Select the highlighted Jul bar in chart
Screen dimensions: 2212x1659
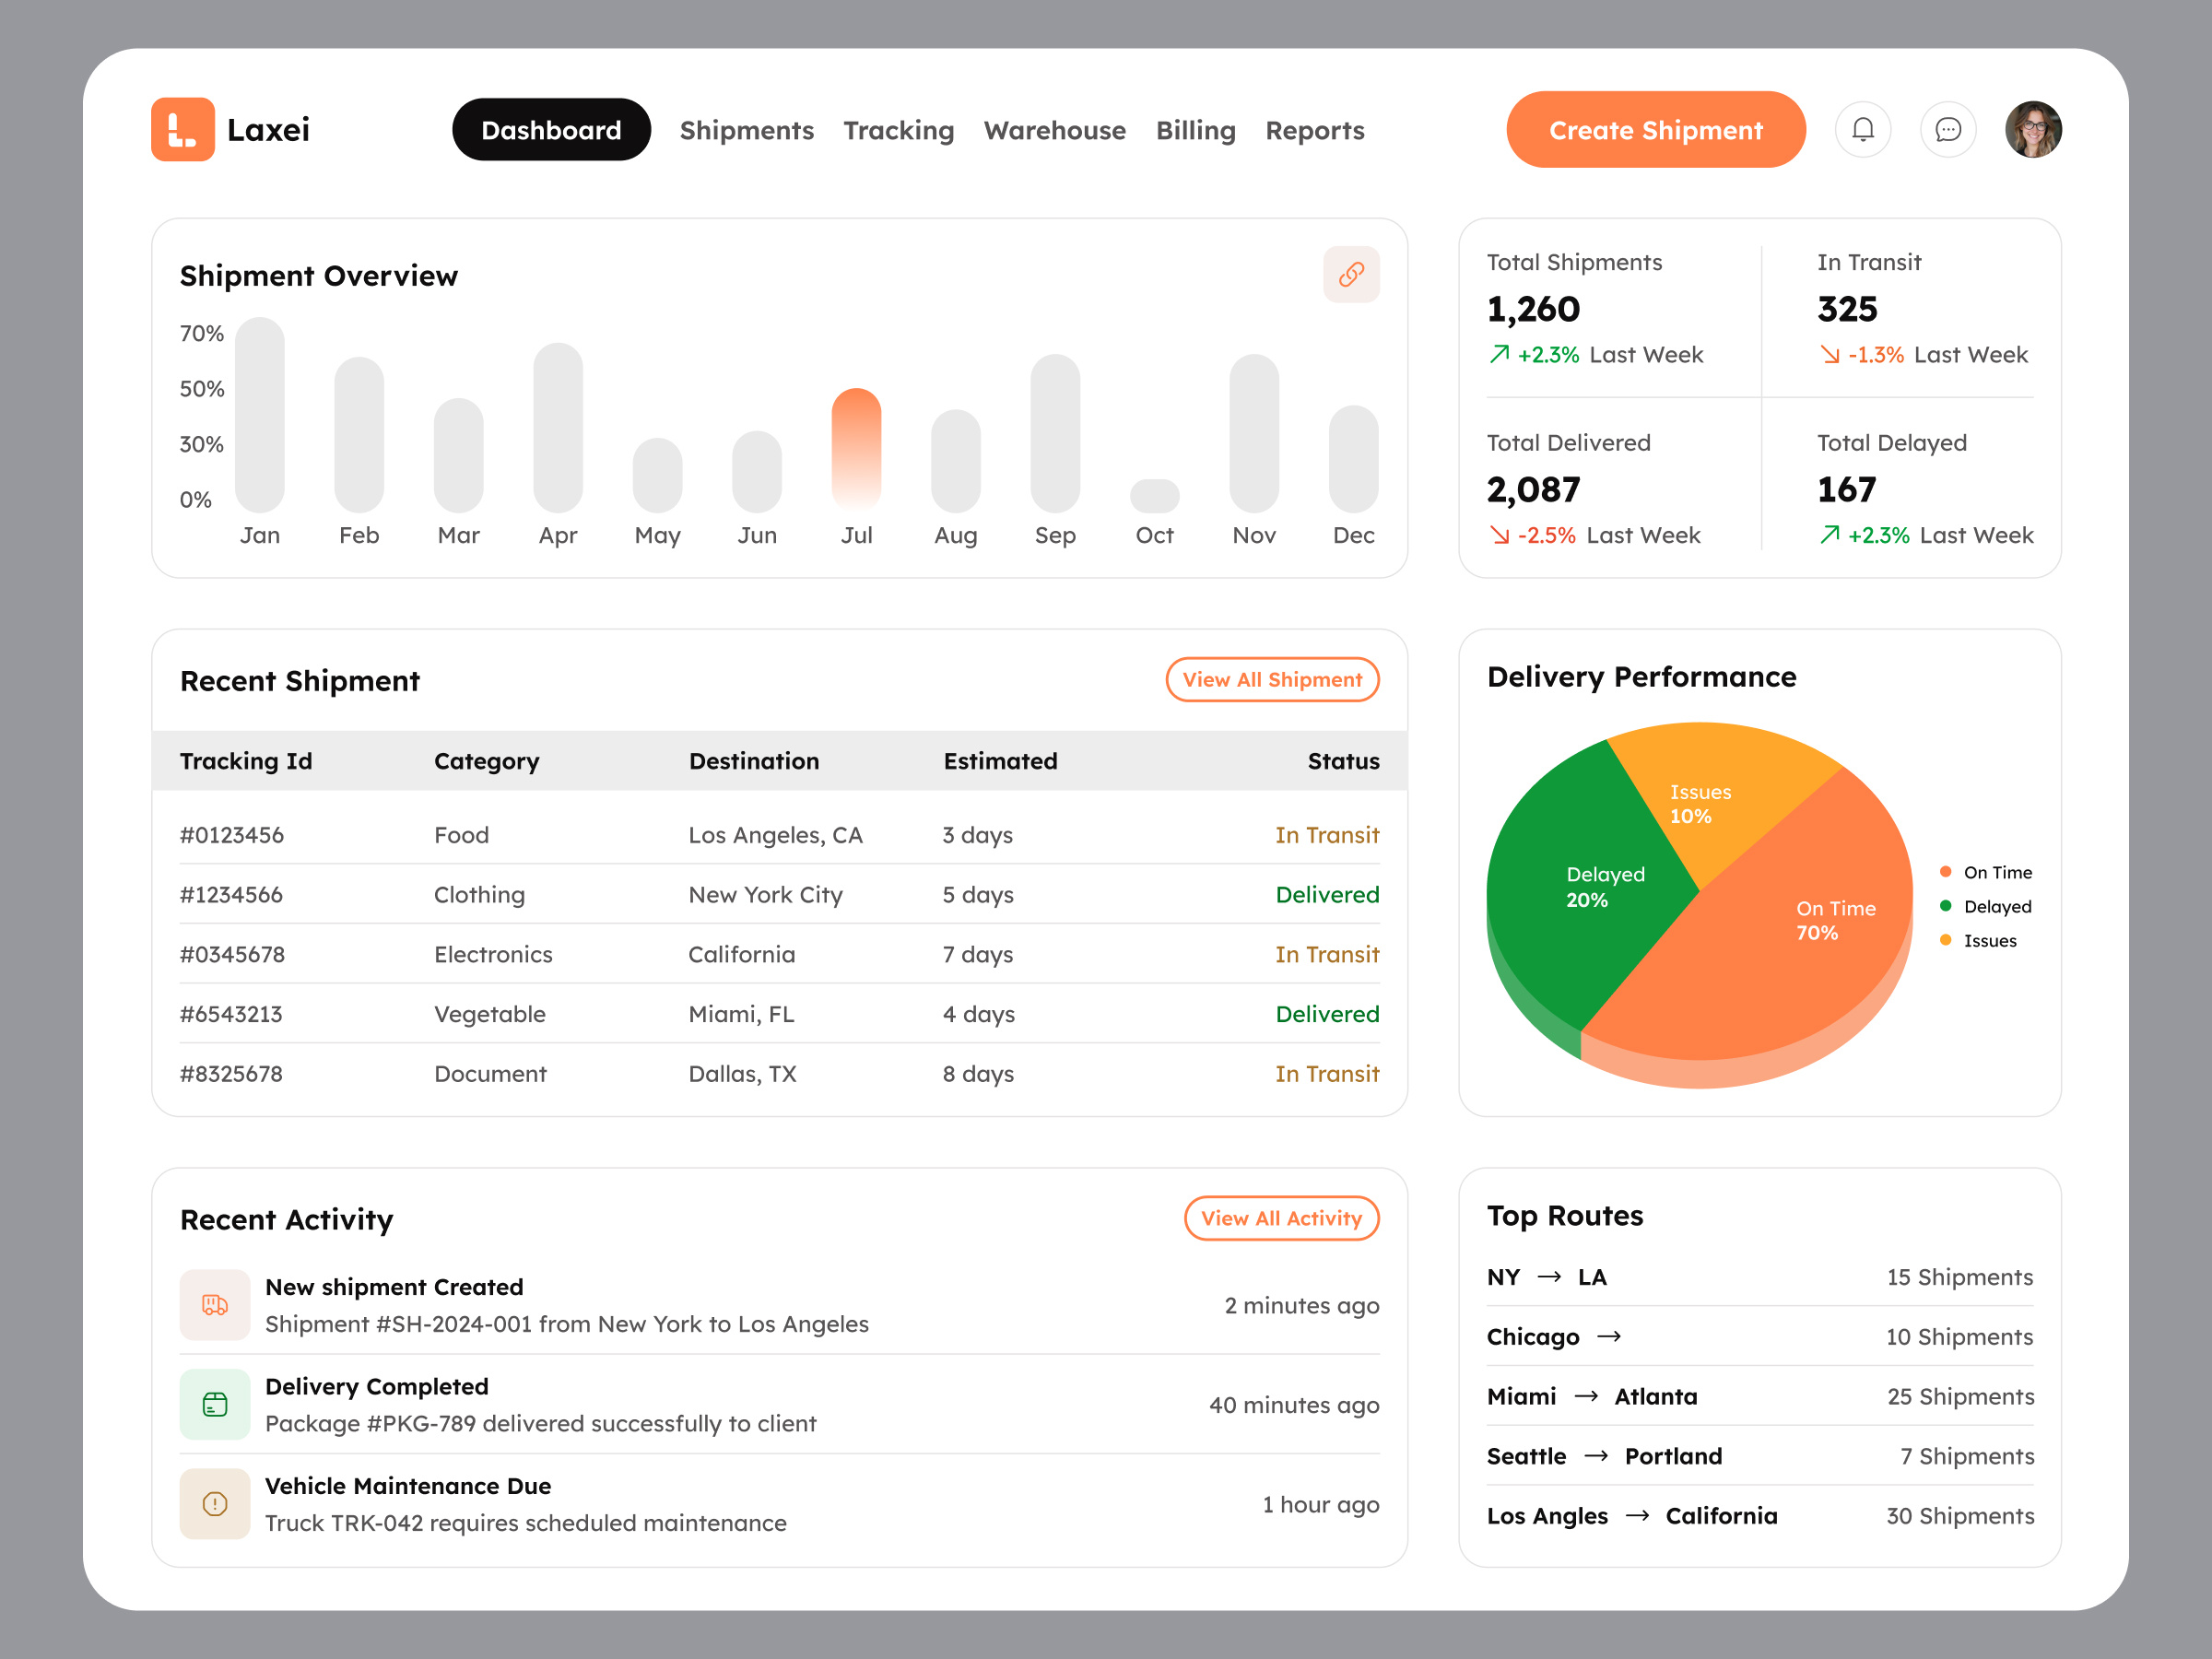click(x=856, y=449)
